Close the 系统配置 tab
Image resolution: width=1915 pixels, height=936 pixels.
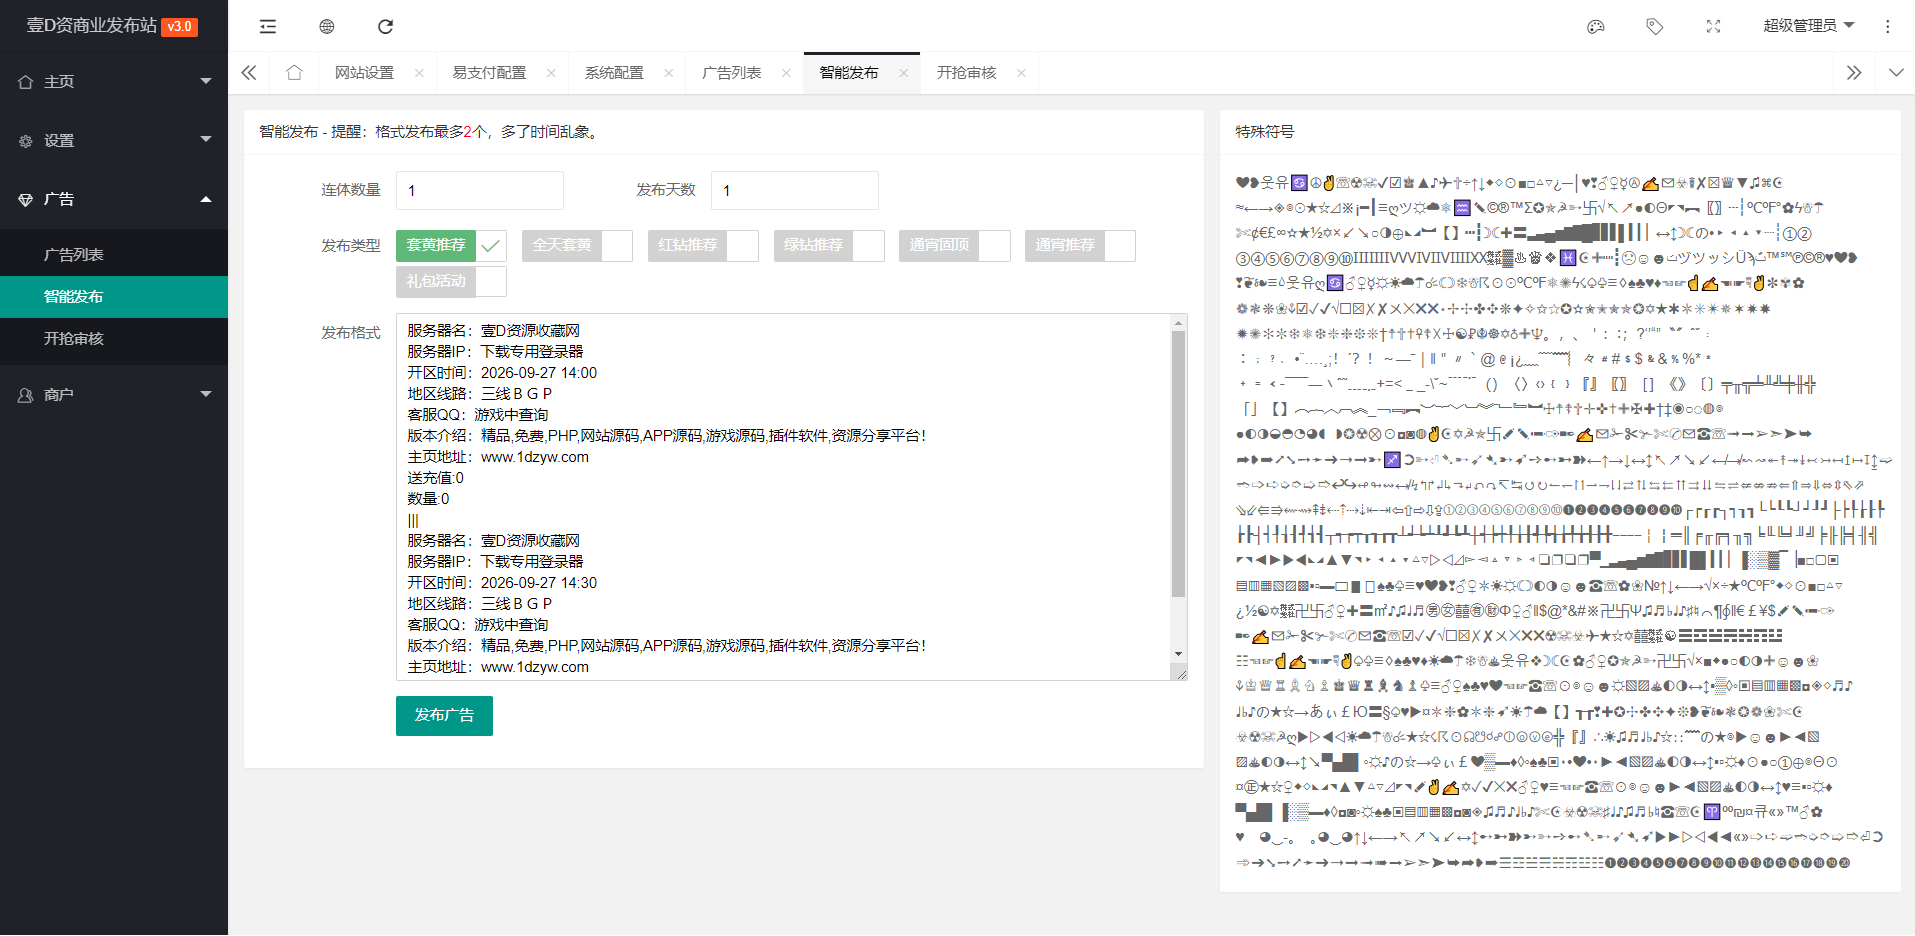click(x=669, y=73)
